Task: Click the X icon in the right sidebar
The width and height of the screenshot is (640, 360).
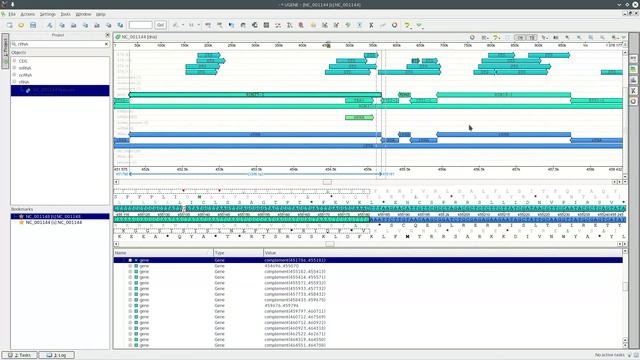Action: [x=633, y=91]
